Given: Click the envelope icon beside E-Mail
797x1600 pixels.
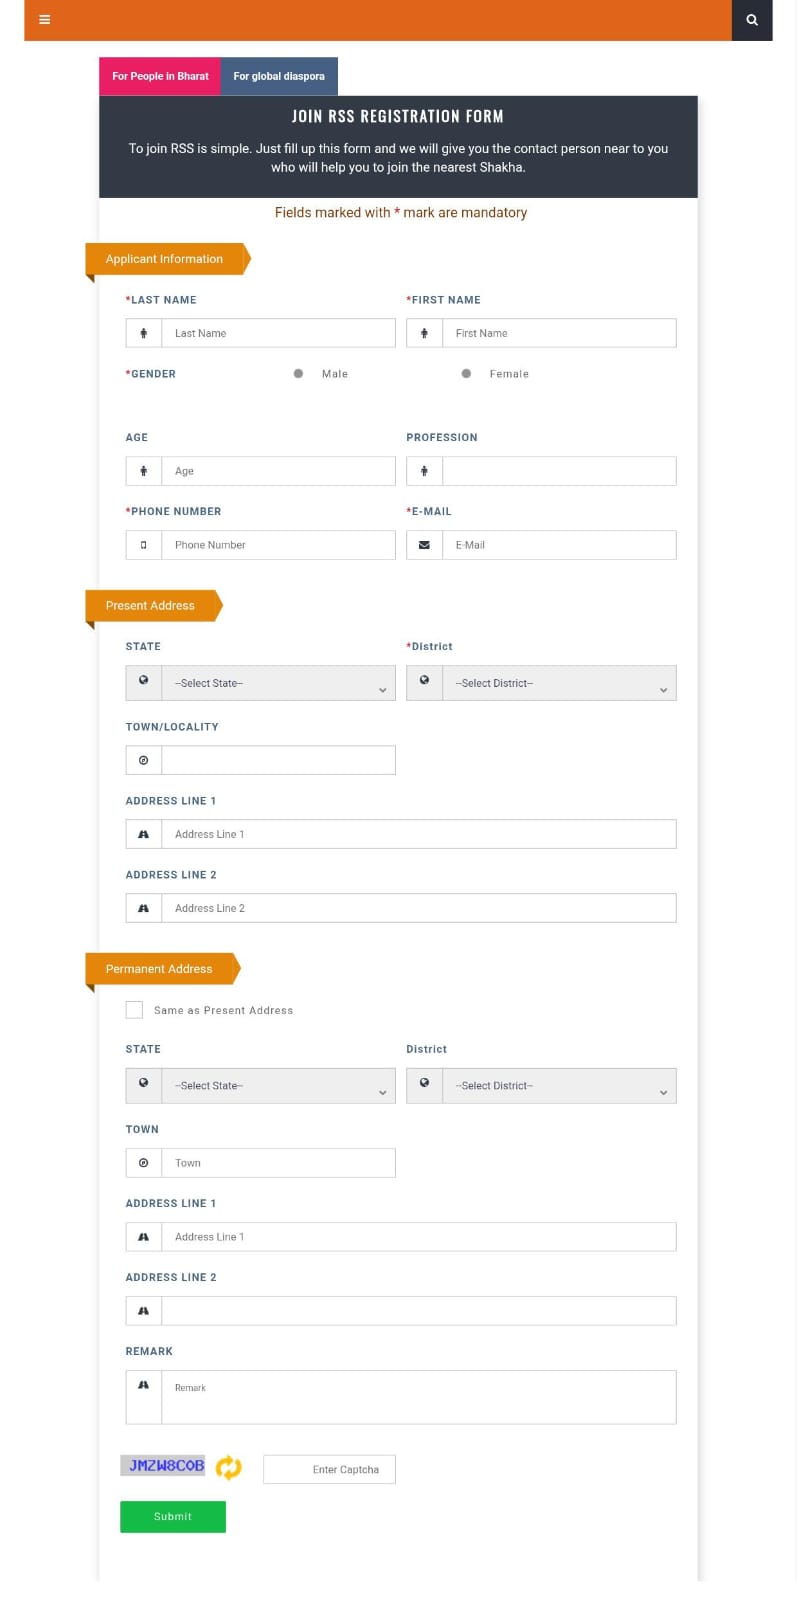Looking at the screenshot, I should [x=424, y=545].
